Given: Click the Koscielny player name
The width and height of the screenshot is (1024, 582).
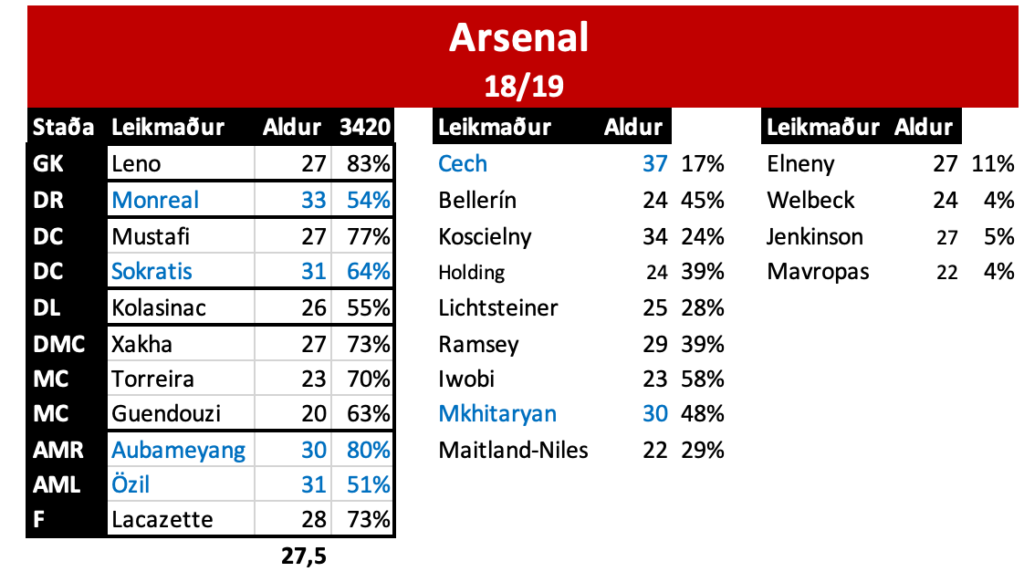Looking at the screenshot, I should coord(485,236).
